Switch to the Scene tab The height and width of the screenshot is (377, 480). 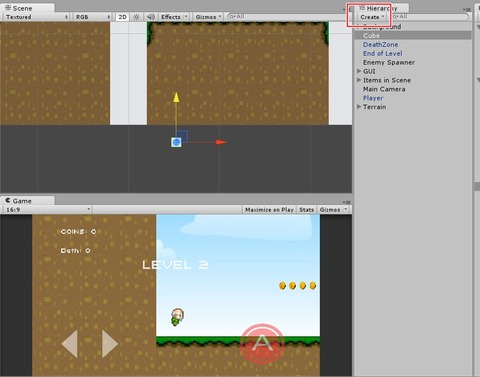tap(27, 8)
